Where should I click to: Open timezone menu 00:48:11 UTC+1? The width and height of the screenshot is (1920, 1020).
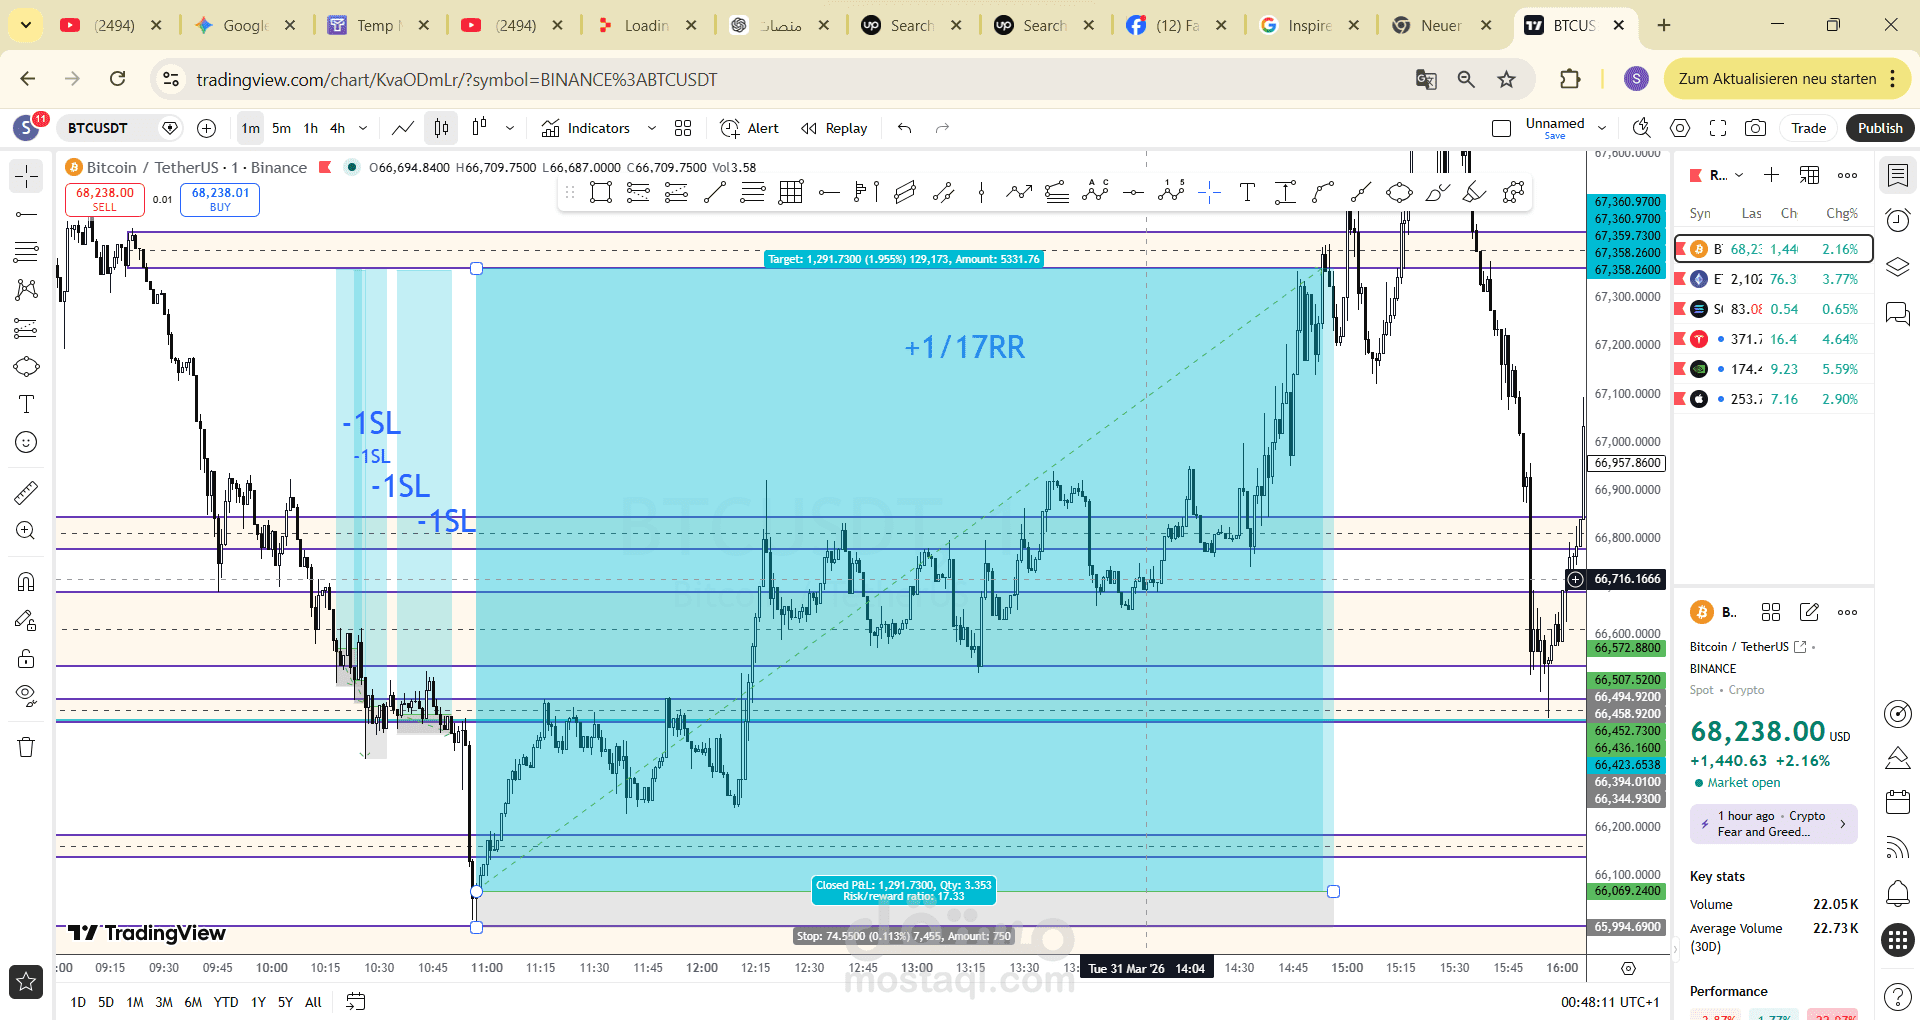pos(1609,1002)
